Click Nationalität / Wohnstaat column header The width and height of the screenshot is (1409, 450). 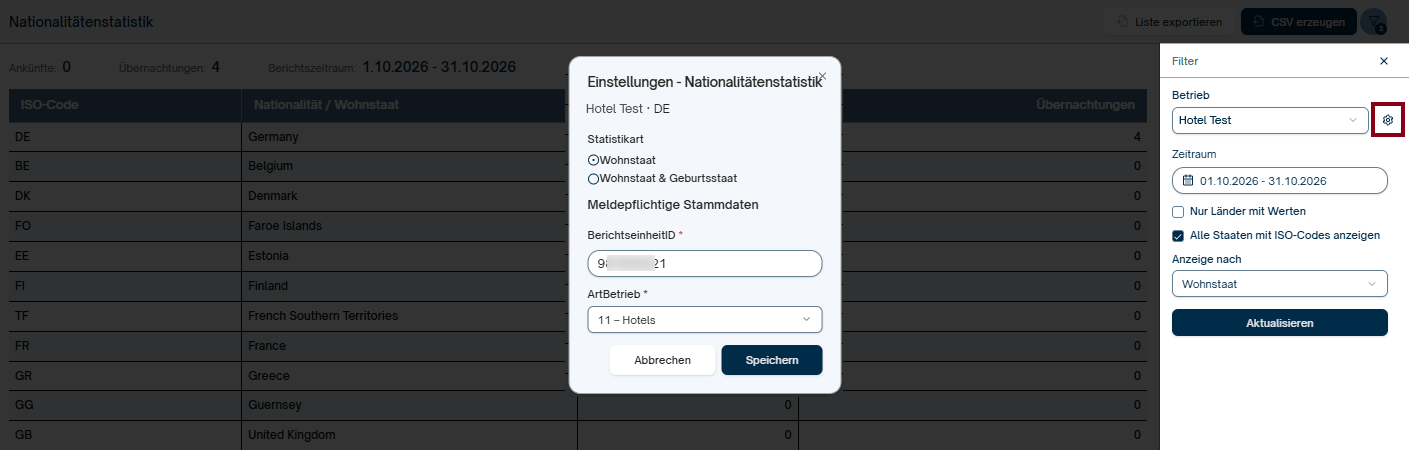[409, 105]
